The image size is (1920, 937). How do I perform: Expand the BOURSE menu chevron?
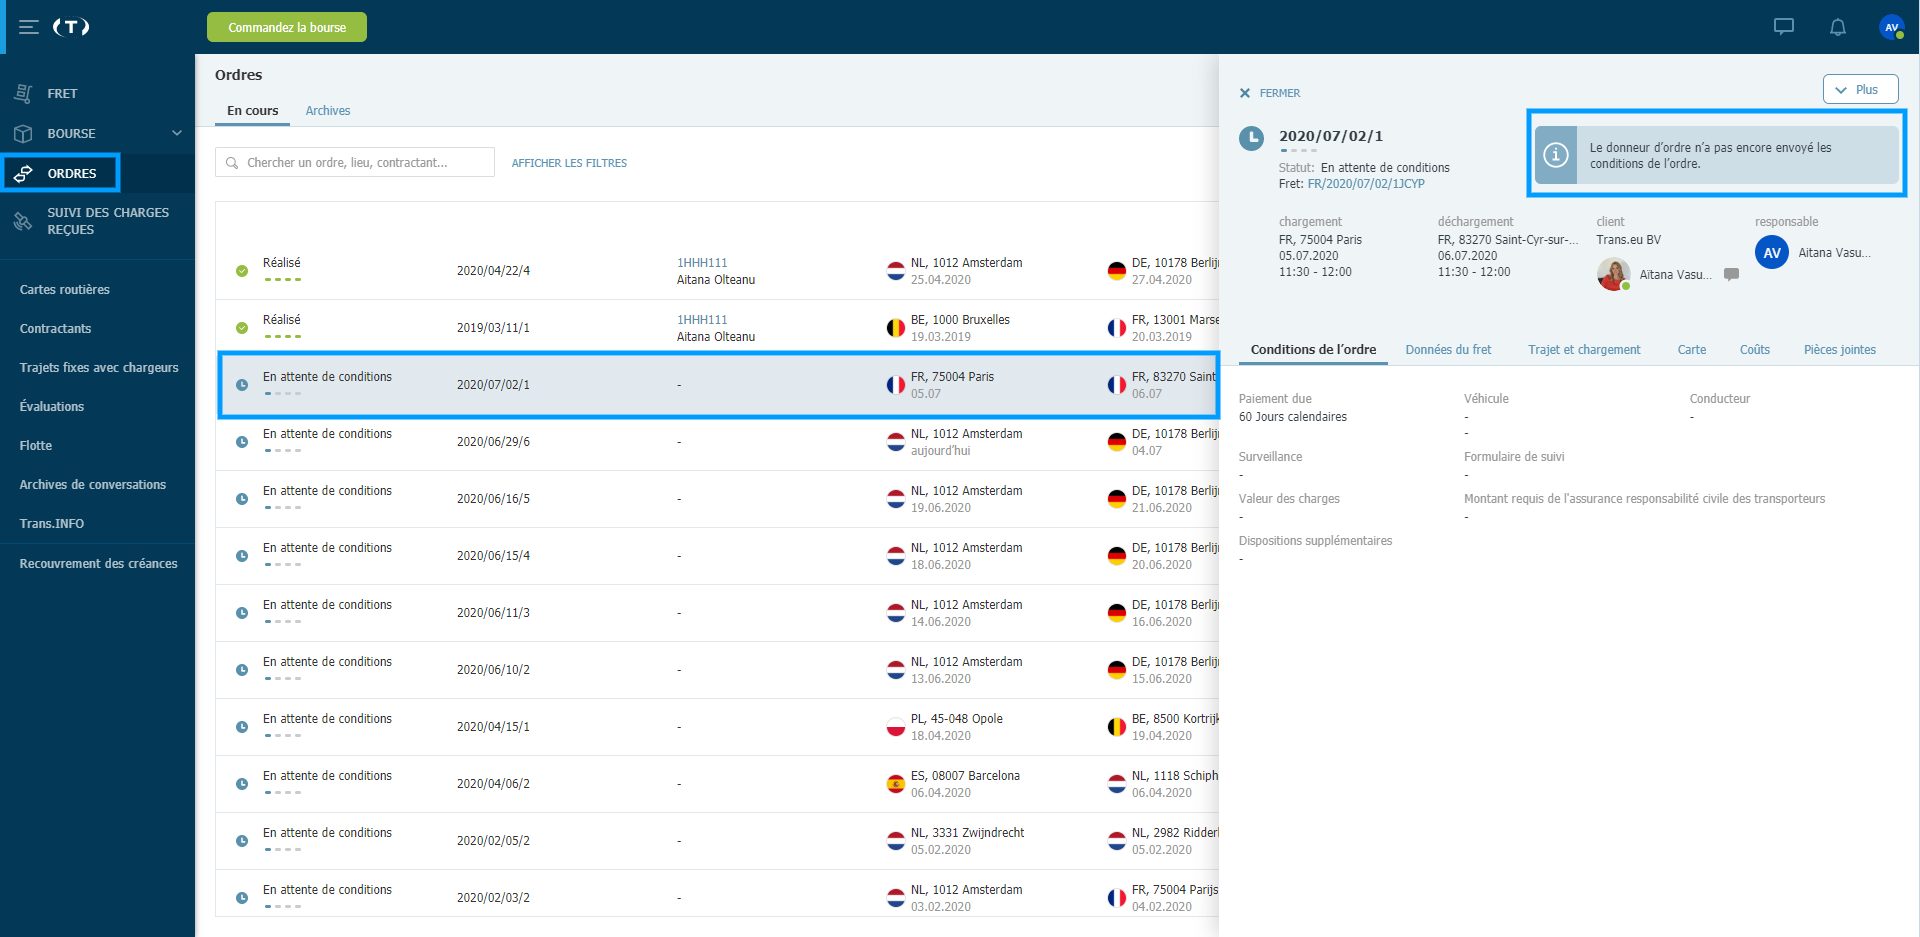[x=177, y=133]
